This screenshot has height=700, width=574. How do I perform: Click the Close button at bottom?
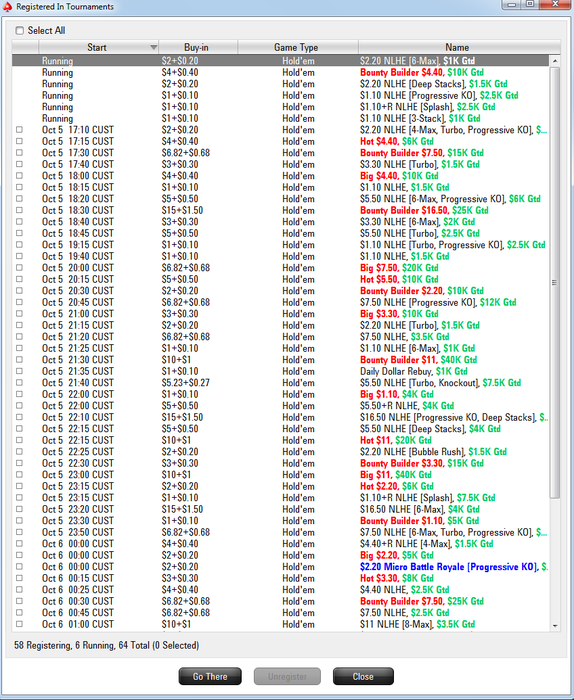click(363, 676)
